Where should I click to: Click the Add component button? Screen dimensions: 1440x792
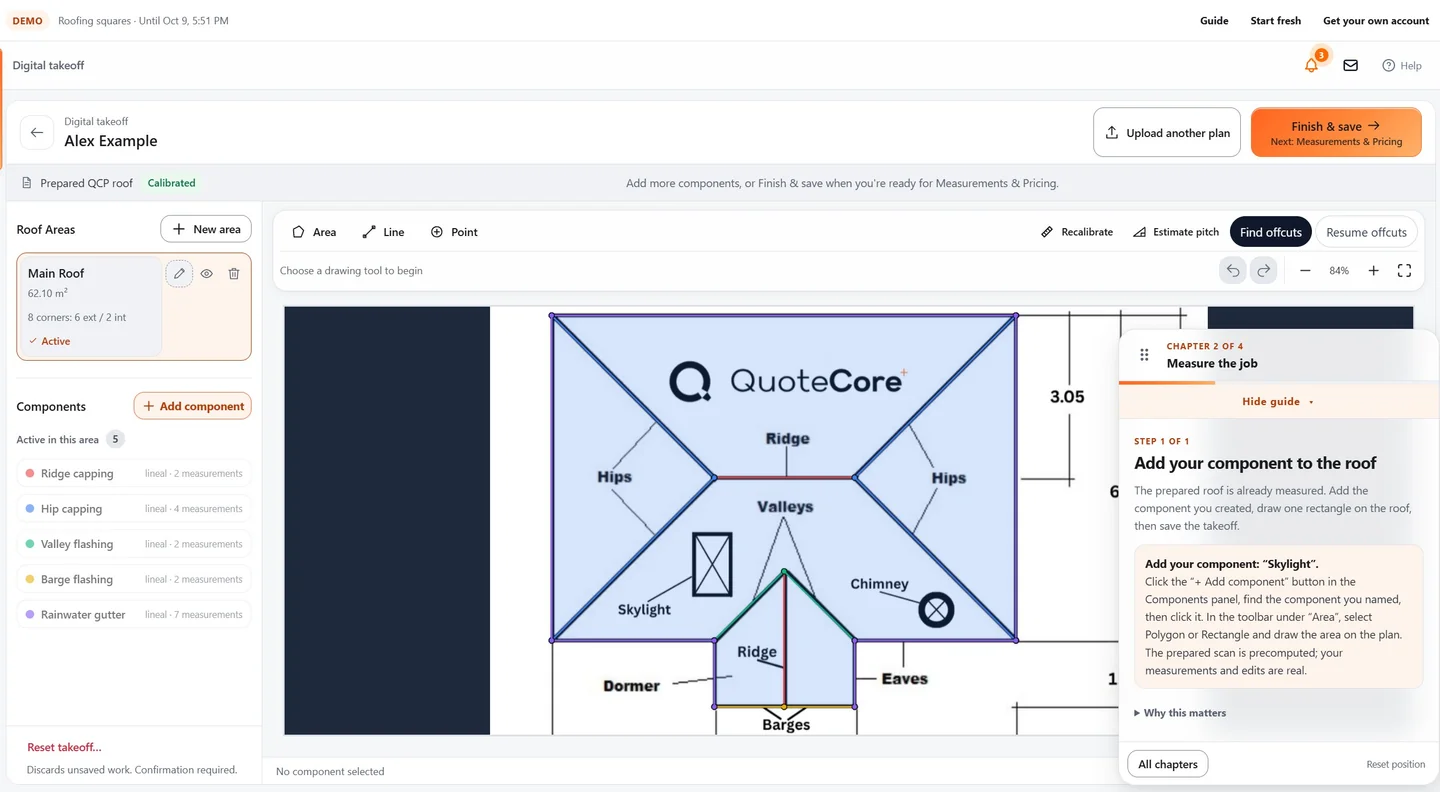(193, 406)
